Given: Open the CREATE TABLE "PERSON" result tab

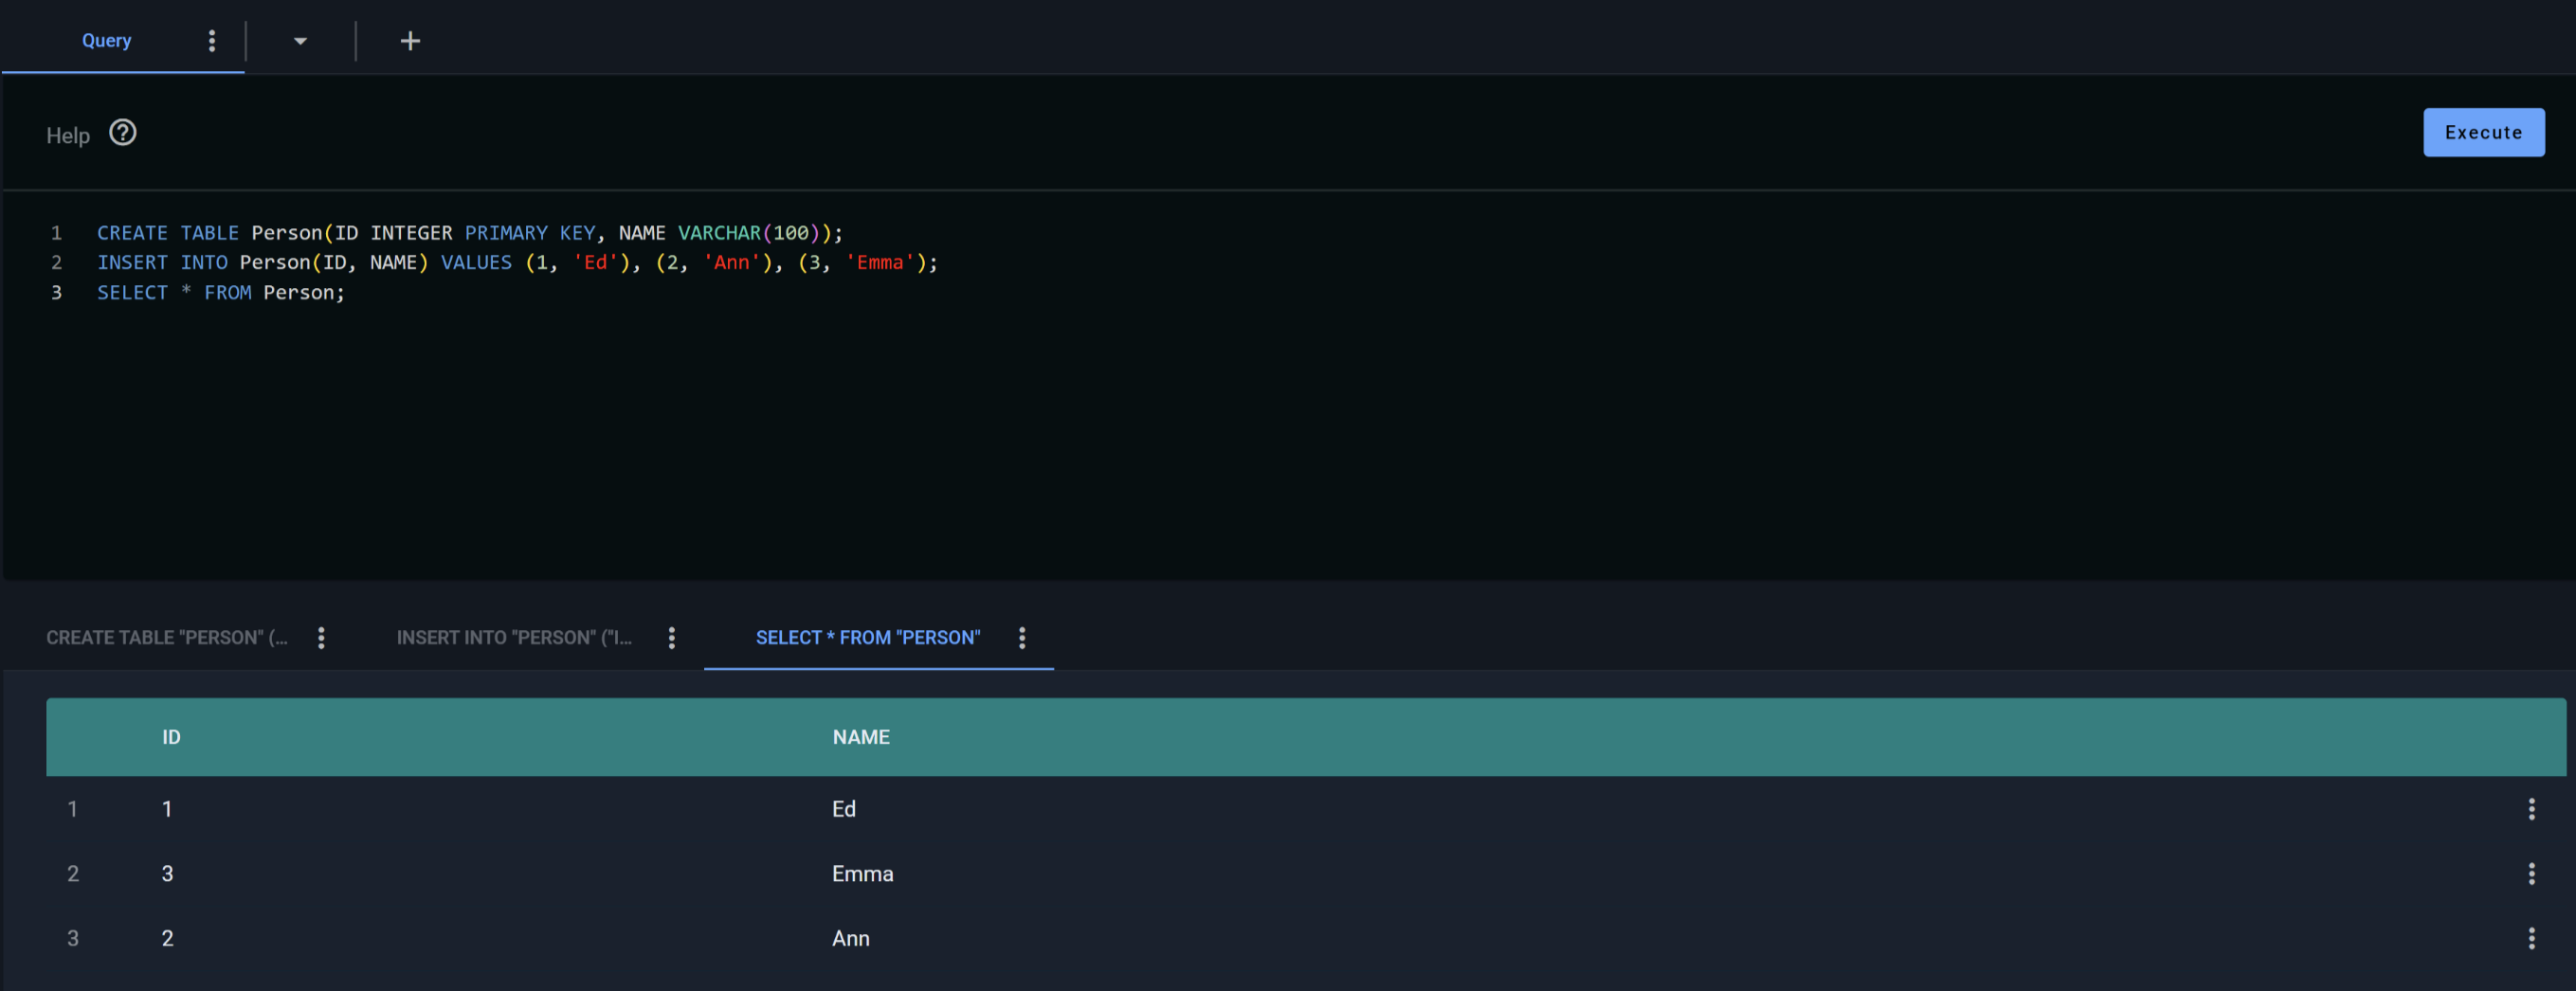Looking at the screenshot, I should click(x=167, y=637).
